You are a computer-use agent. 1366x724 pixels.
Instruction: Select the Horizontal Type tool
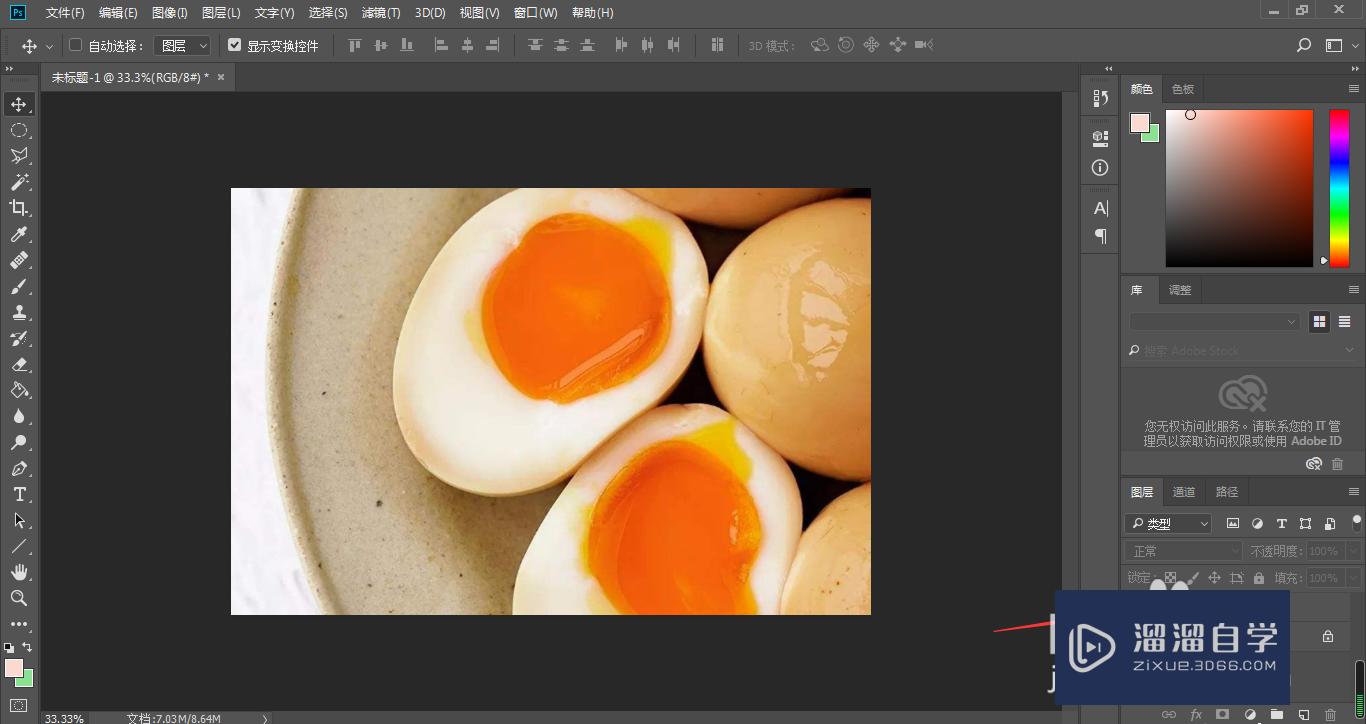point(19,494)
